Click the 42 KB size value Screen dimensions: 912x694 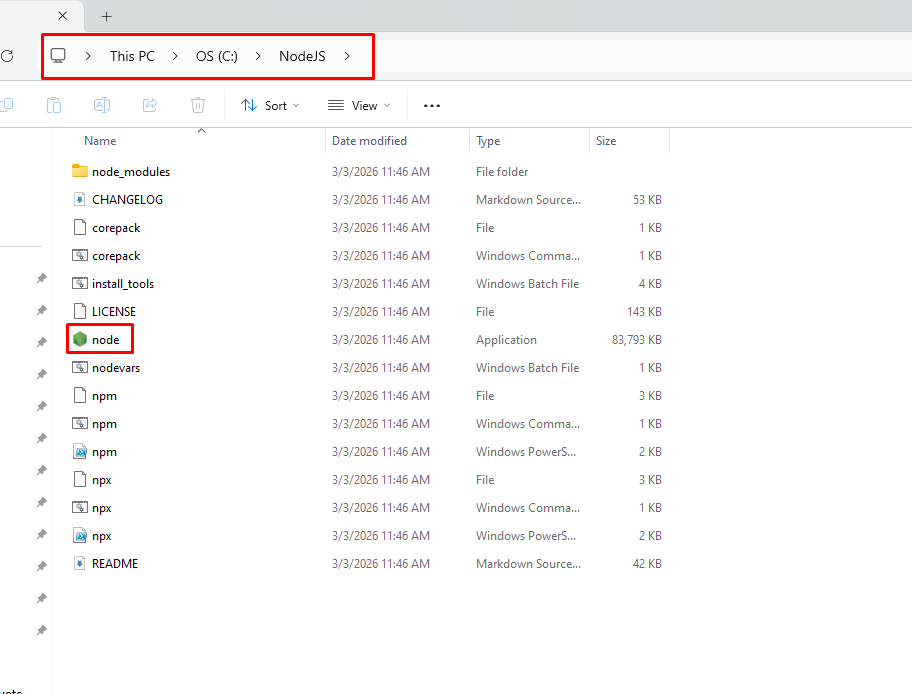(x=647, y=564)
